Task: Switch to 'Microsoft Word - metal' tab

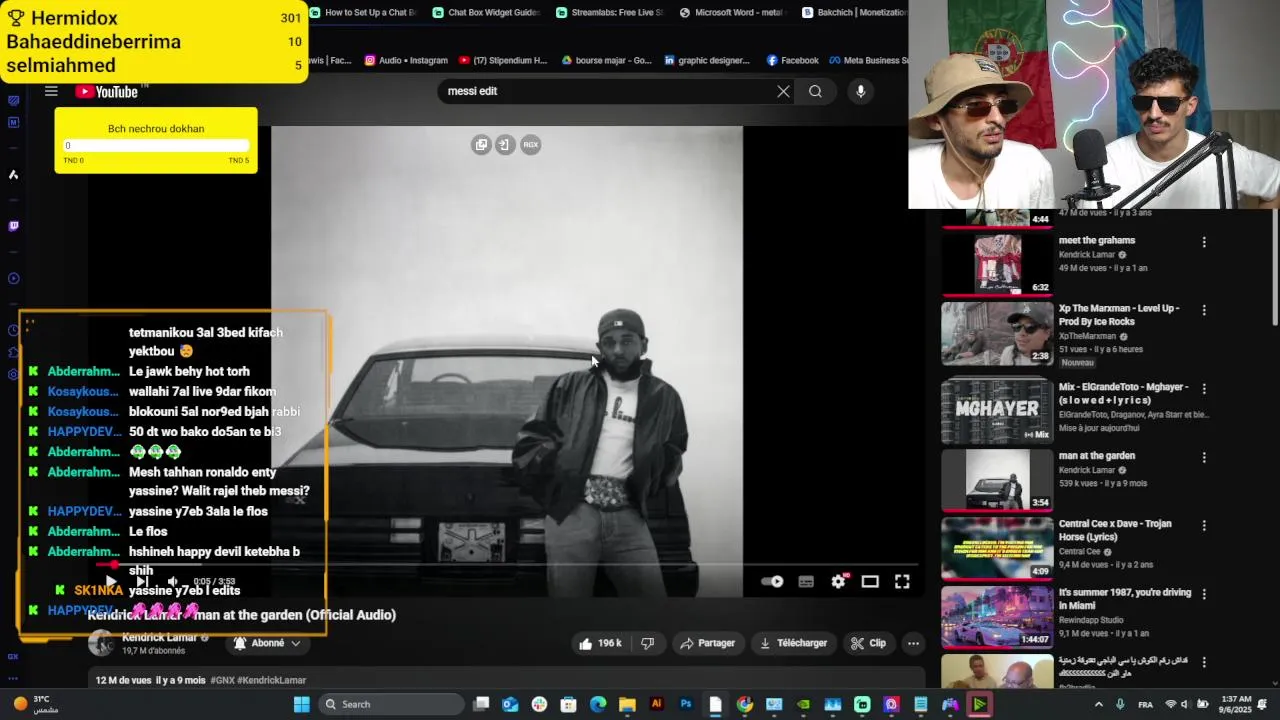Action: [733, 13]
